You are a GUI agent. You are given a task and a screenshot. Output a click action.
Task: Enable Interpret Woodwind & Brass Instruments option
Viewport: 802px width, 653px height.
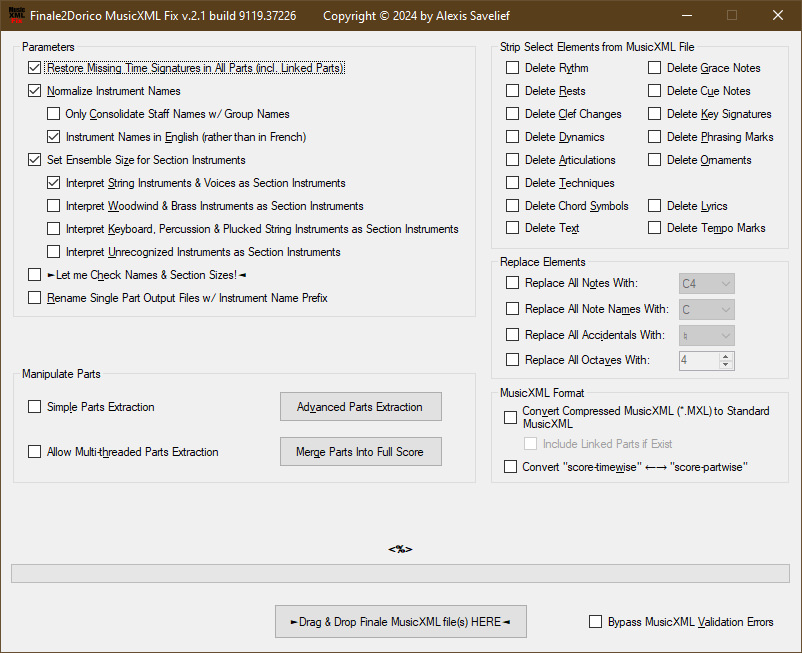point(53,206)
